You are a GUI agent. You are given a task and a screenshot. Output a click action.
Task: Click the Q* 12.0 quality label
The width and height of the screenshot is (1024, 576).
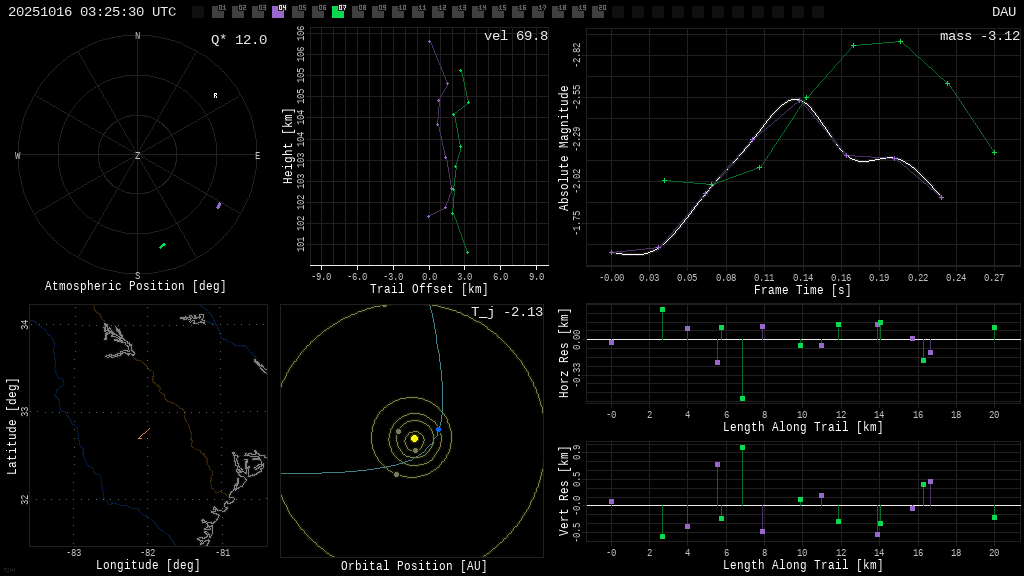point(238,40)
